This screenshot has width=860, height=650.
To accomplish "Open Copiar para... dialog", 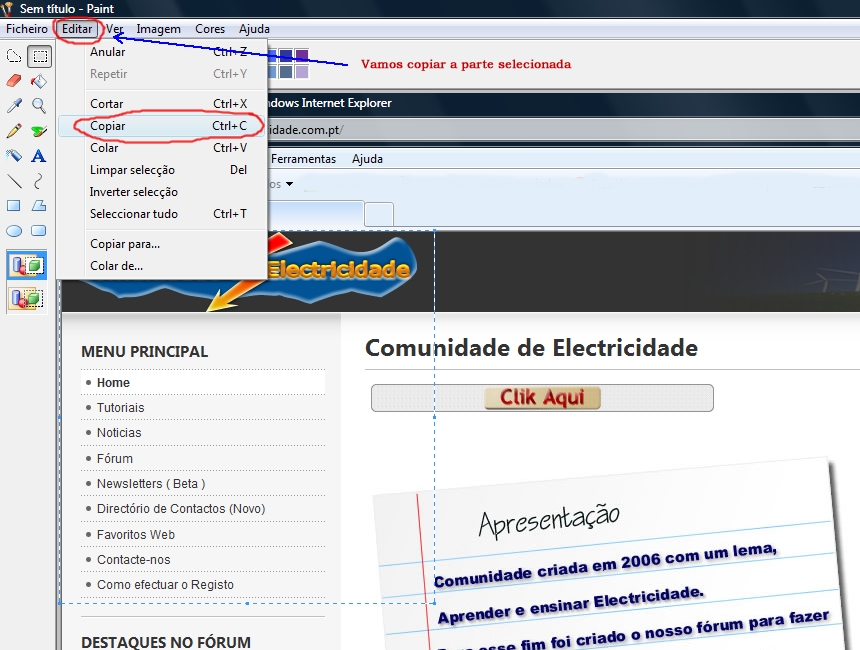I will [x=163, y=244].
